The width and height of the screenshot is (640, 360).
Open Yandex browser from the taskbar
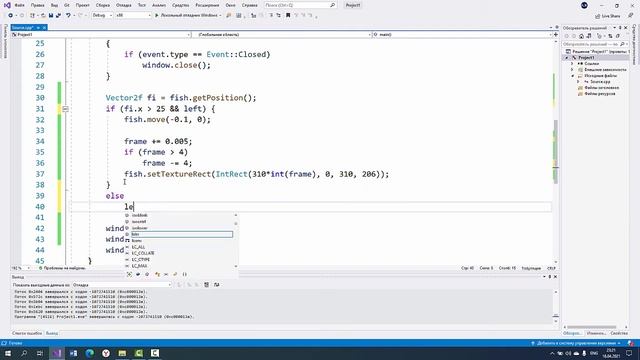106,353
